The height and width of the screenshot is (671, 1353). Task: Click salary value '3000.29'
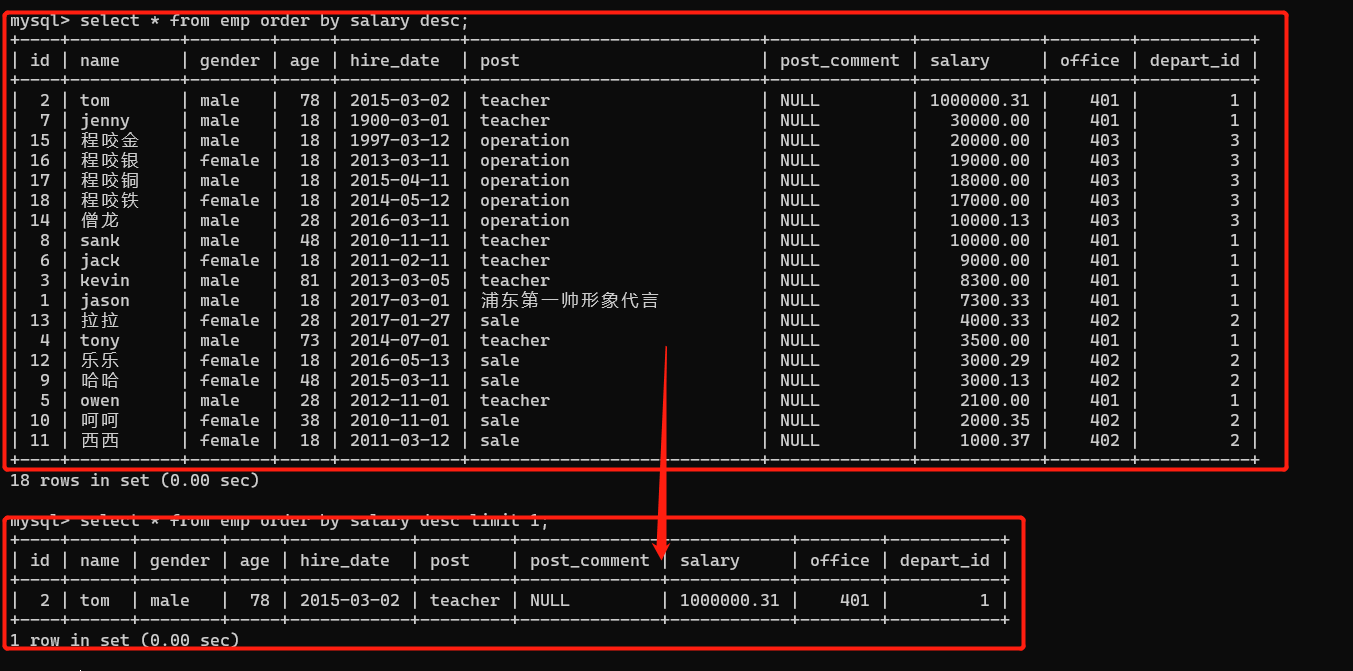[x=995, y=360]
